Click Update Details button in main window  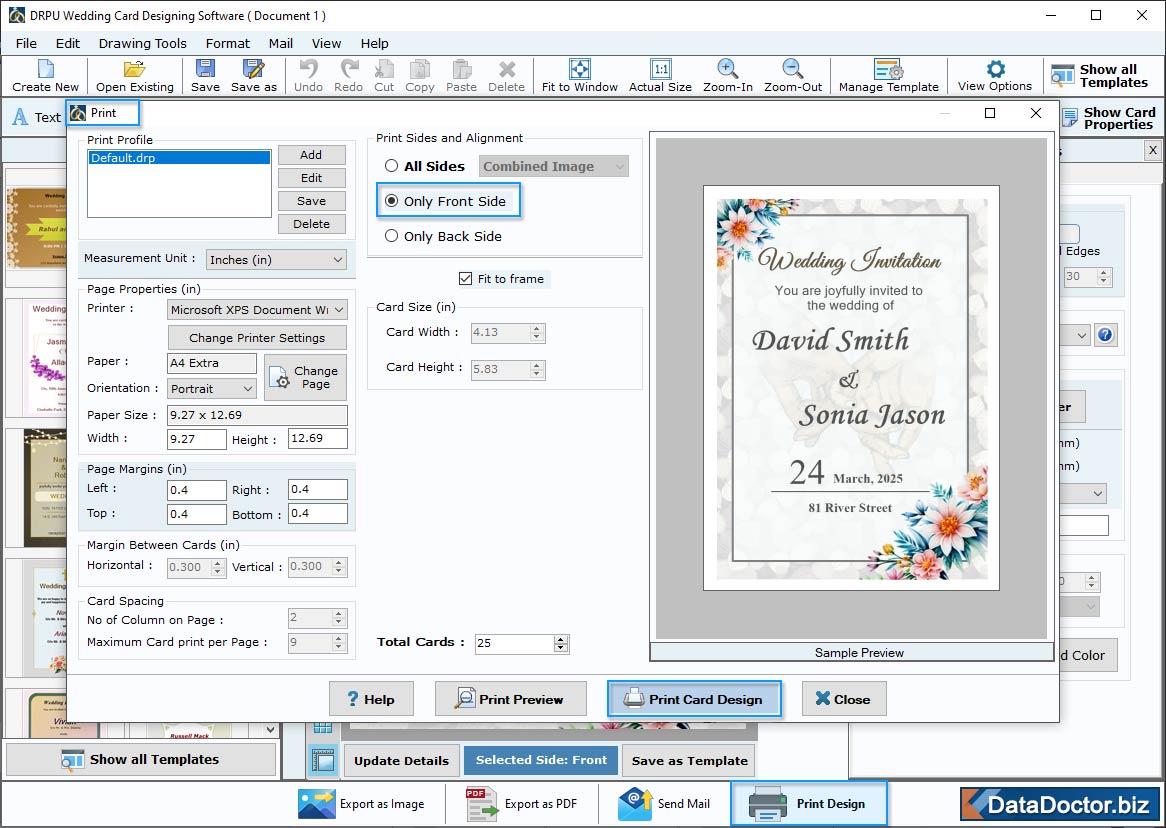(x=402, y=760)
